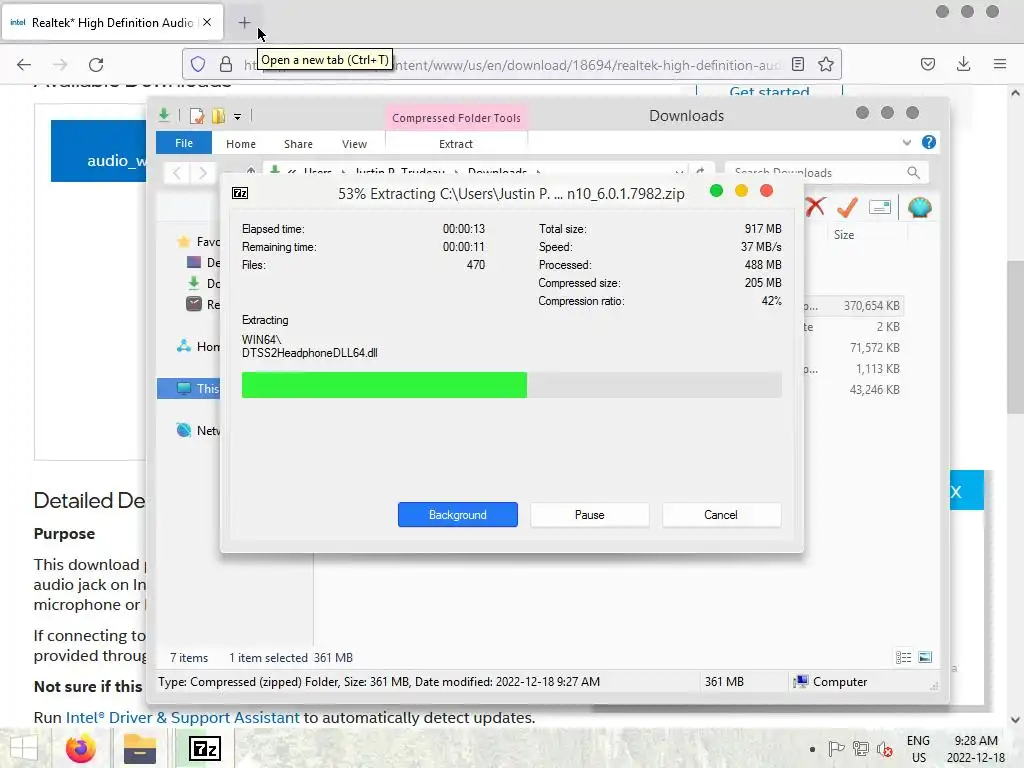Open a new browser tab with plus icon
The height and width of the screenshot is (768, 1024).
point(244,23)
